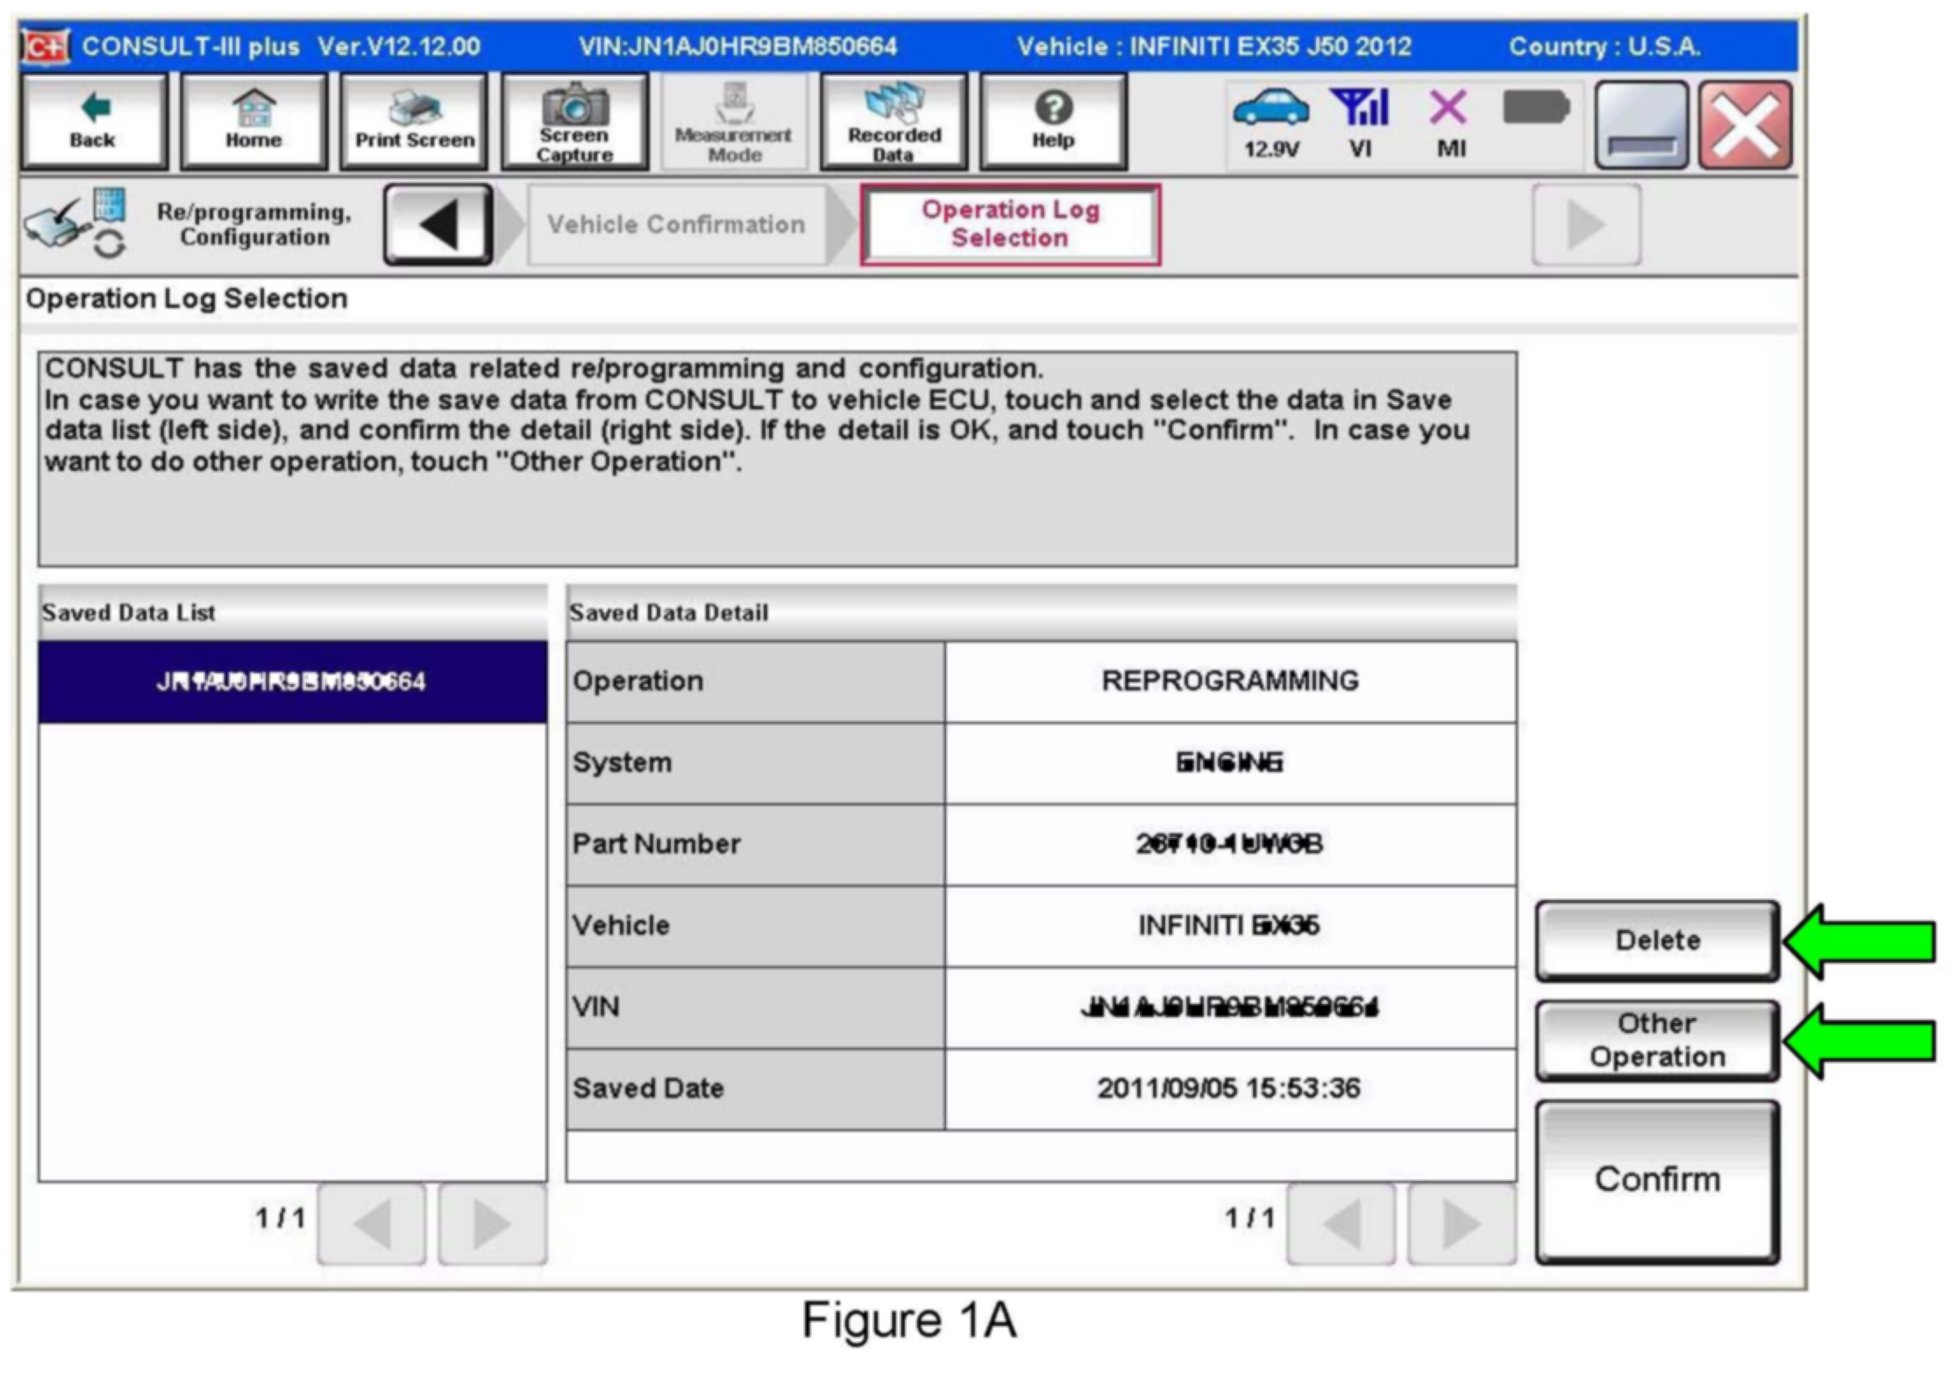Click the VI connection signal icon

click(1360, 121)
